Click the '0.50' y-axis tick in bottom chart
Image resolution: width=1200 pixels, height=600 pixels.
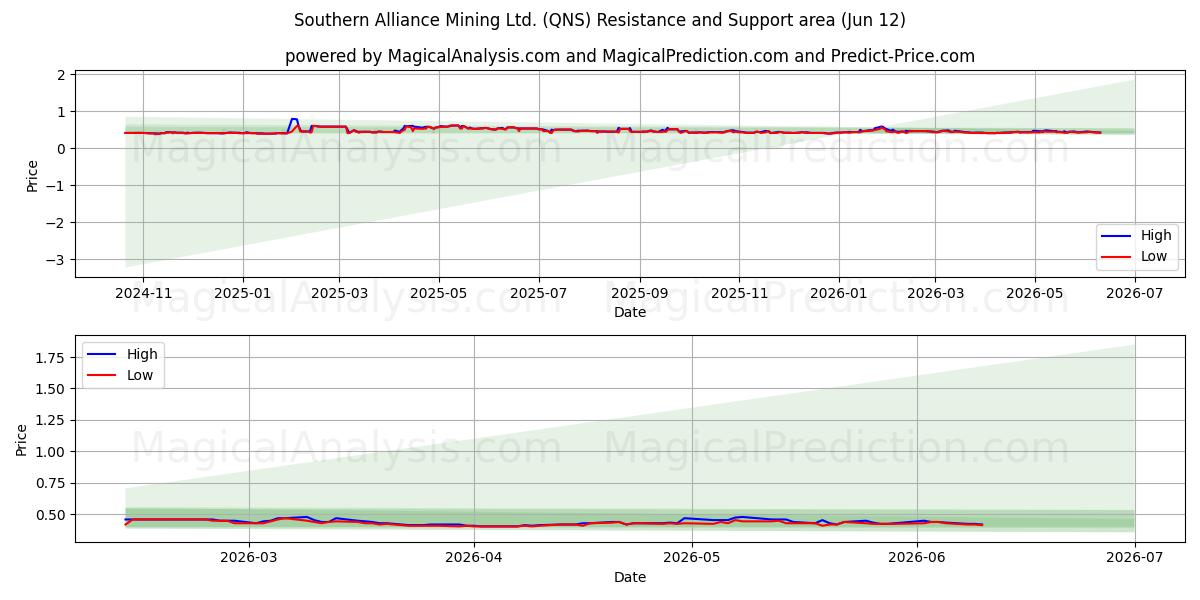[52, 515]
